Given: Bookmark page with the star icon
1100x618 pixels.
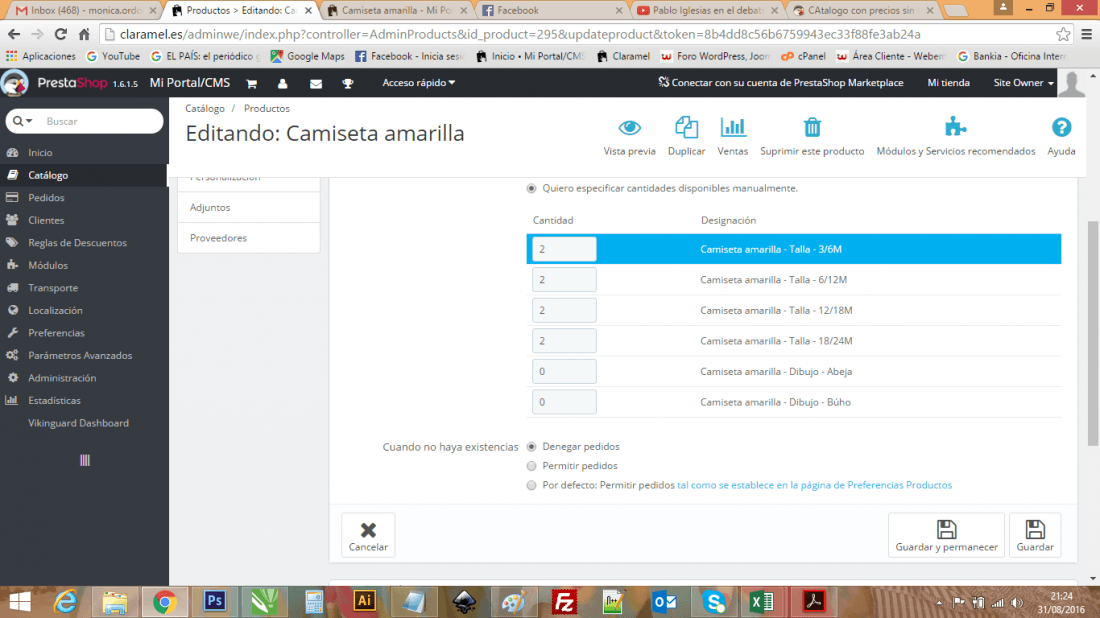Looking at the screenshot, I should click(x=1063, y=34).
